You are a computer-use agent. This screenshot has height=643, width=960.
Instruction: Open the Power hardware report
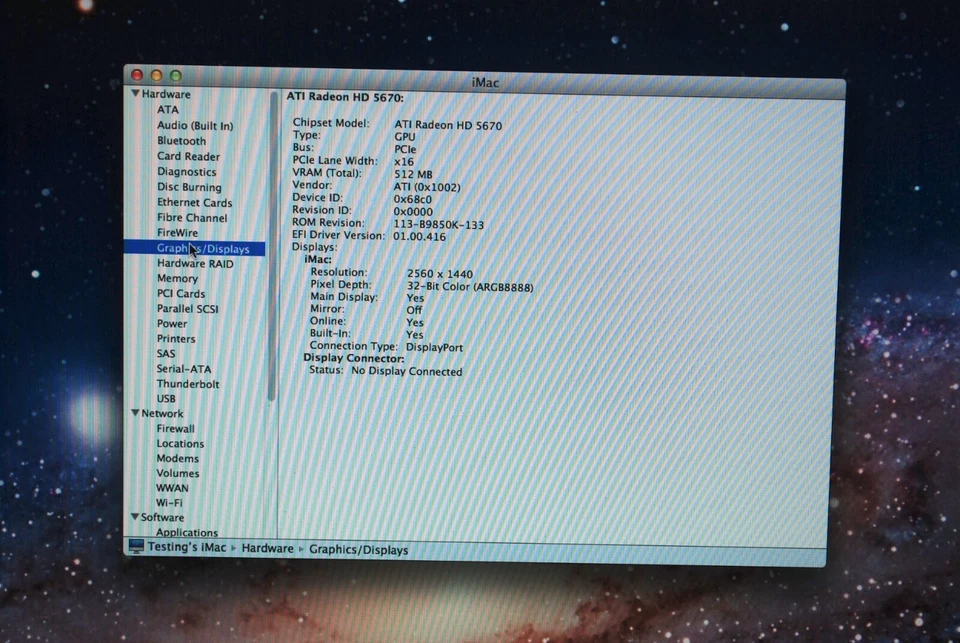point(172,323)
